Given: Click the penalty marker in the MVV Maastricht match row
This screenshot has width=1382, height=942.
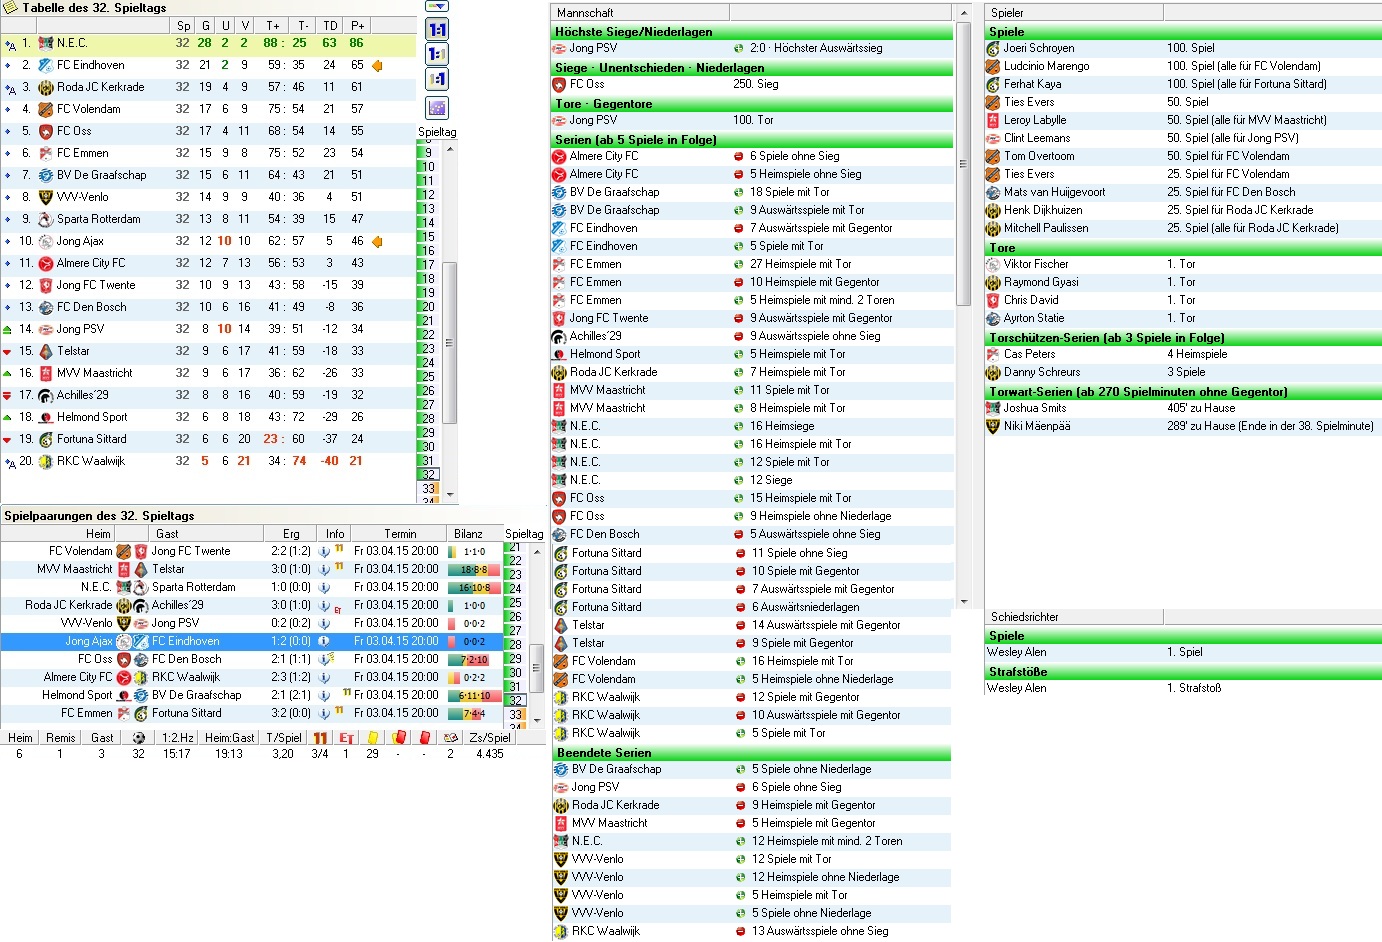Looking at the screenshot, I should pos(339,567).
